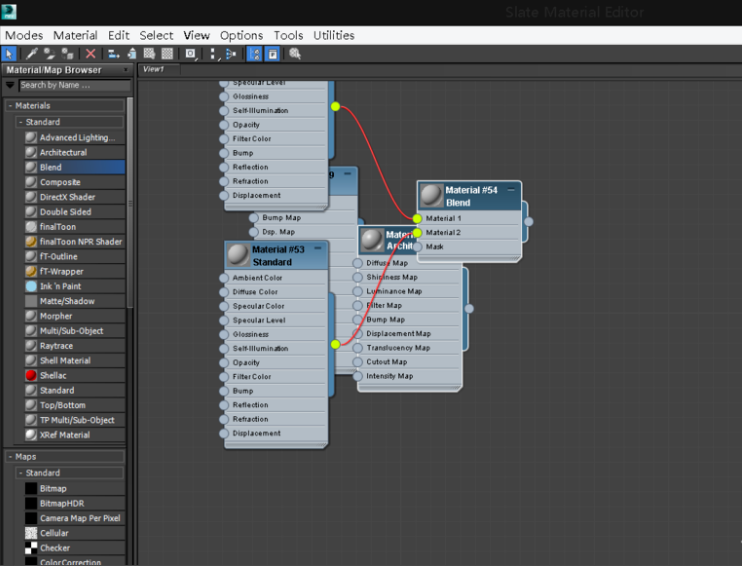Select the Composite material entry
742x566 pixels.
[x=75, y=182]
